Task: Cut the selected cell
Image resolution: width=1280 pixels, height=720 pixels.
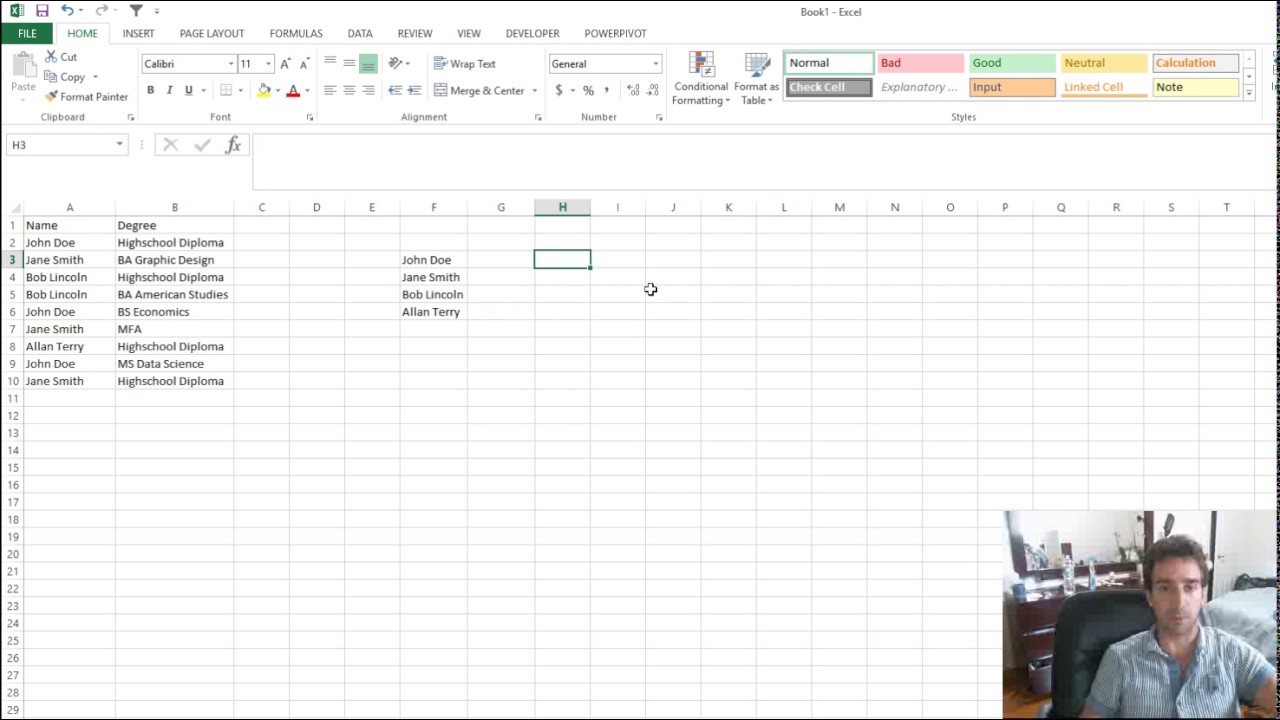Action: pos(60,57)
